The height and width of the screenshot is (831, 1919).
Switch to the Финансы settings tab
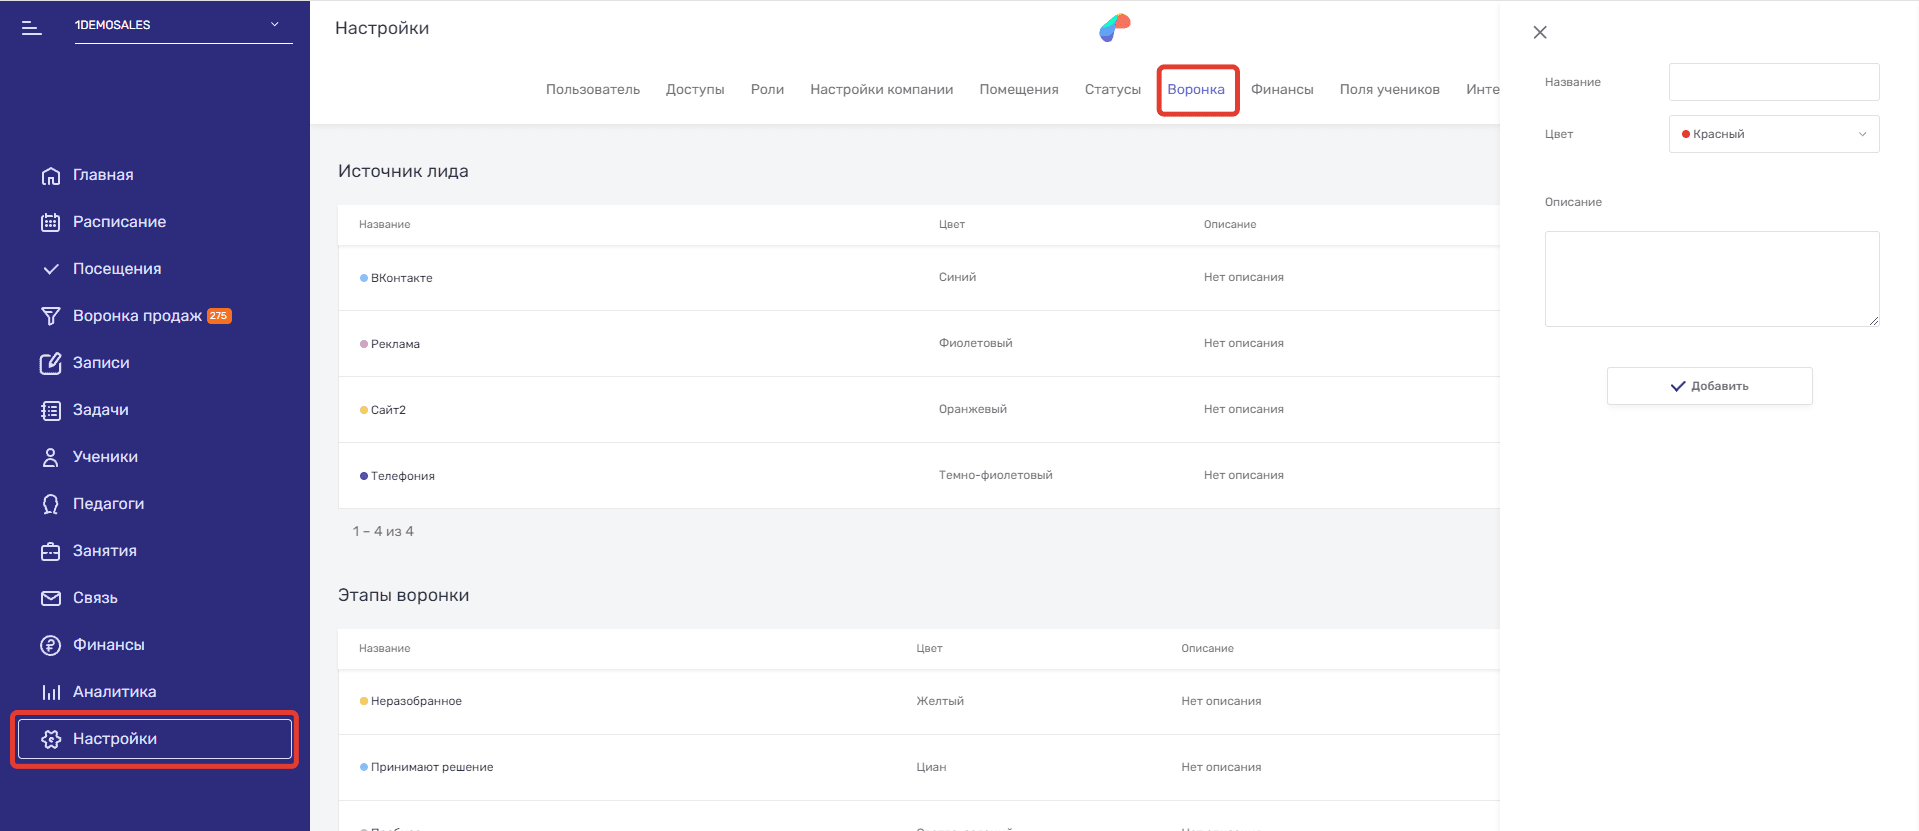tap(1281, 90)
